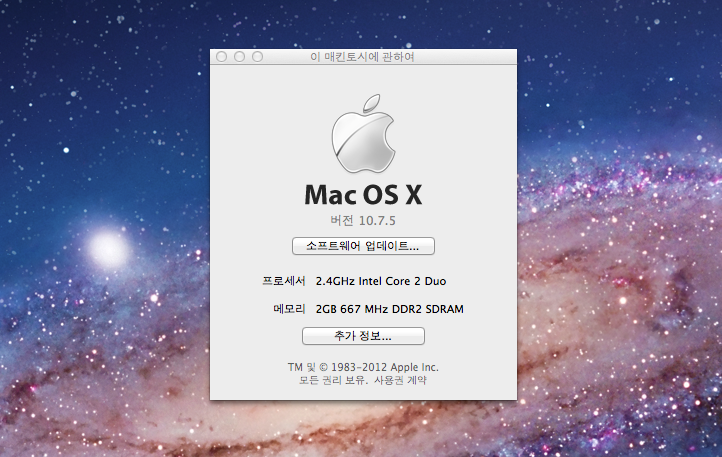Click the zoom button in the title bar
This screenshot has height=457, width=722.
pyautogui.click(x=258, y=57)
